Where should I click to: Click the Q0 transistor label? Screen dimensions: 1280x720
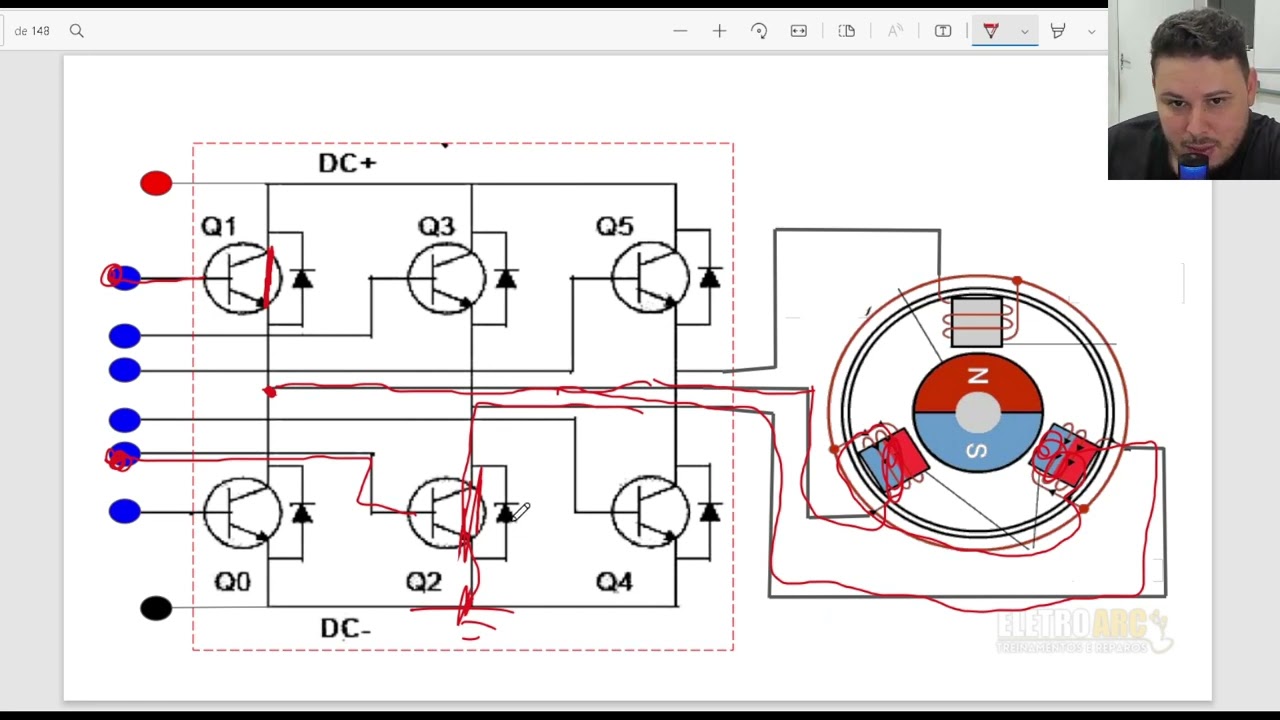coord(232,581)
